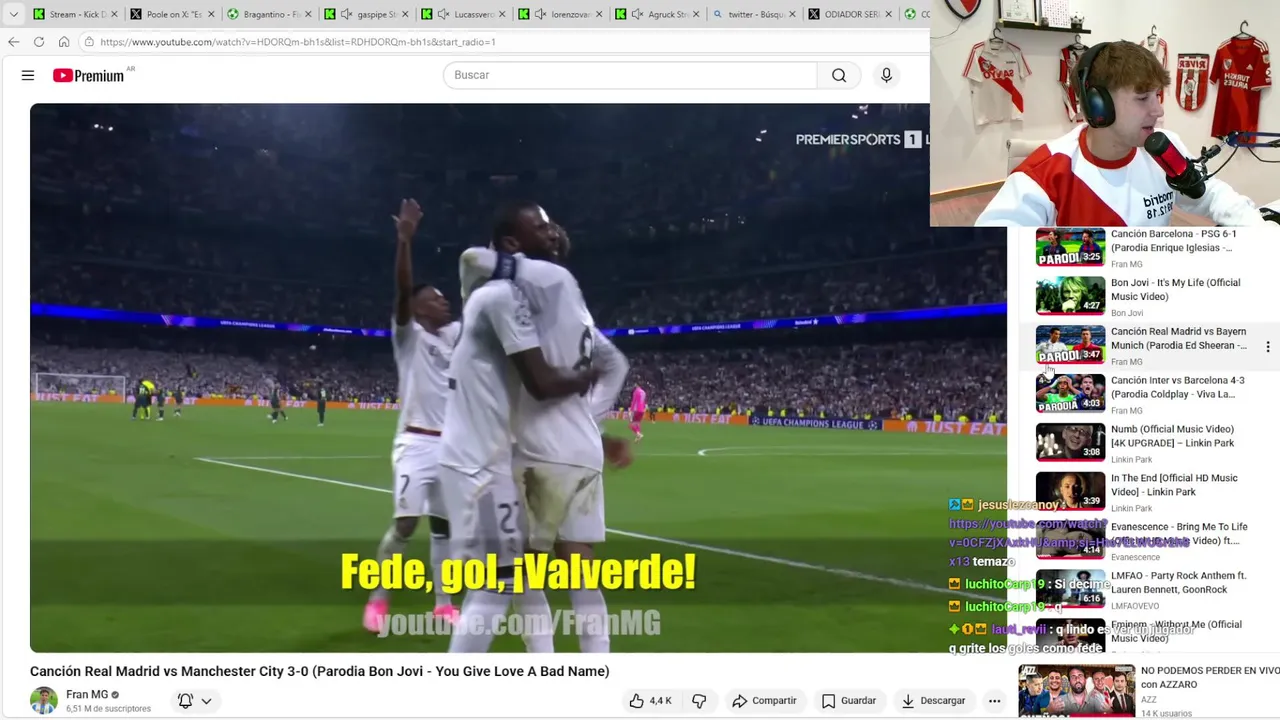Screen dimensions: 1280x720
Task: Toggle the notification bell for Fran MG
Action: pyautogui.click(x=185, y=701)
